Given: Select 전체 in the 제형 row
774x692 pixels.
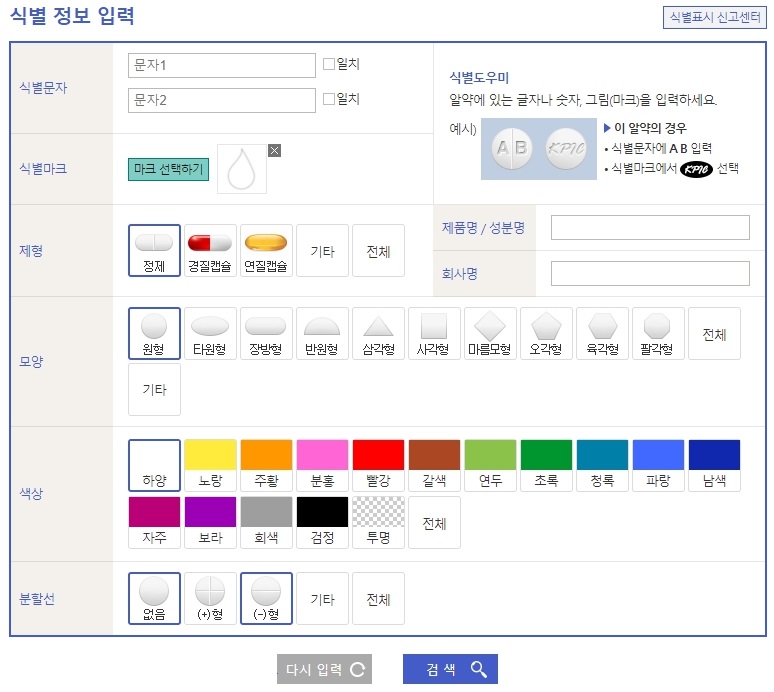Looking at the screenshot, I should [378, 250].
